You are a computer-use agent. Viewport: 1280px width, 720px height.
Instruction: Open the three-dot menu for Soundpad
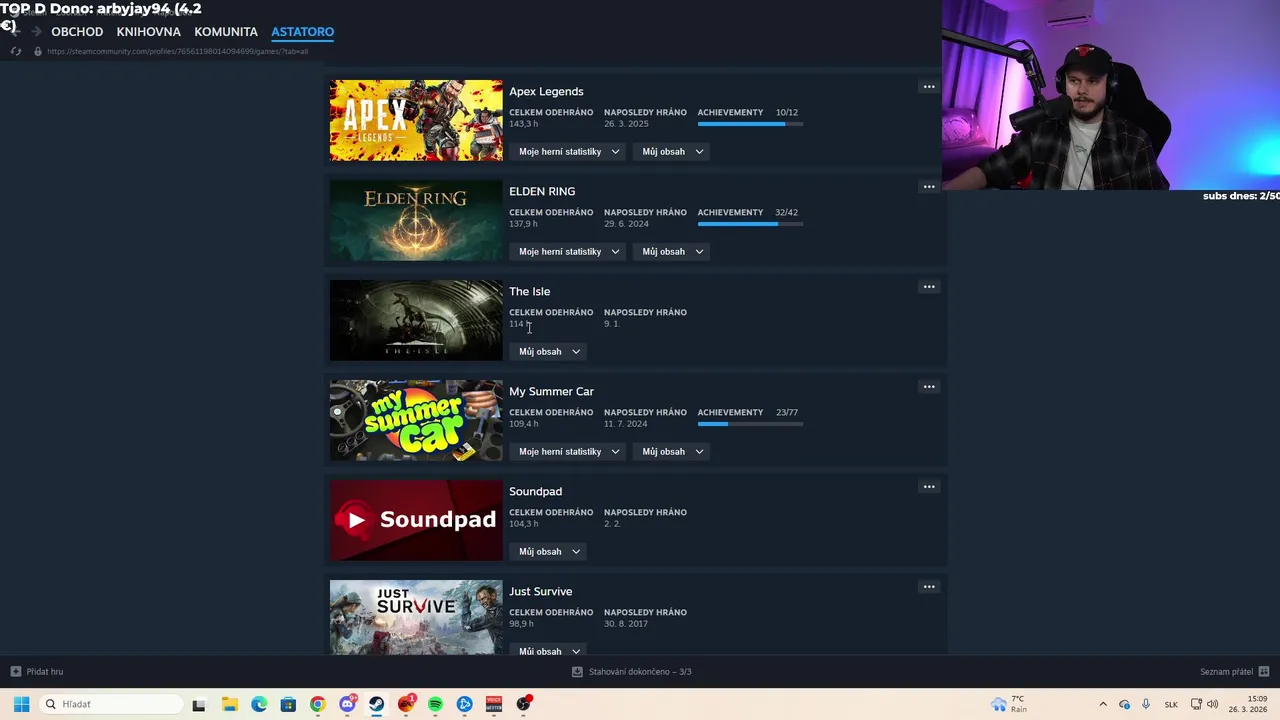pyautogui.click(x=929, y=487)
